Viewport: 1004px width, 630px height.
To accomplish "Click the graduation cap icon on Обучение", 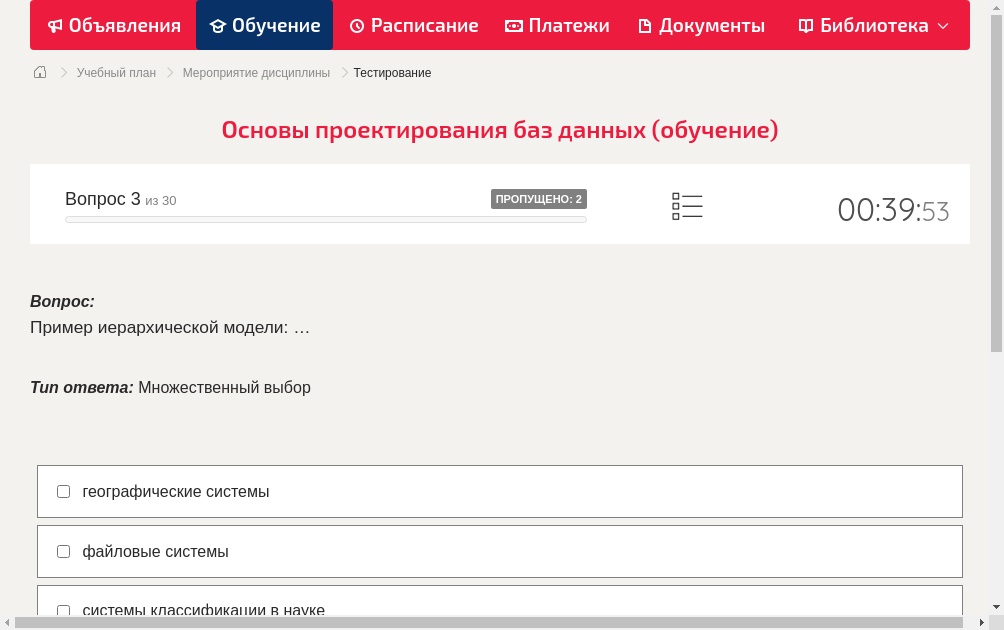I will (x=219, y=25).
